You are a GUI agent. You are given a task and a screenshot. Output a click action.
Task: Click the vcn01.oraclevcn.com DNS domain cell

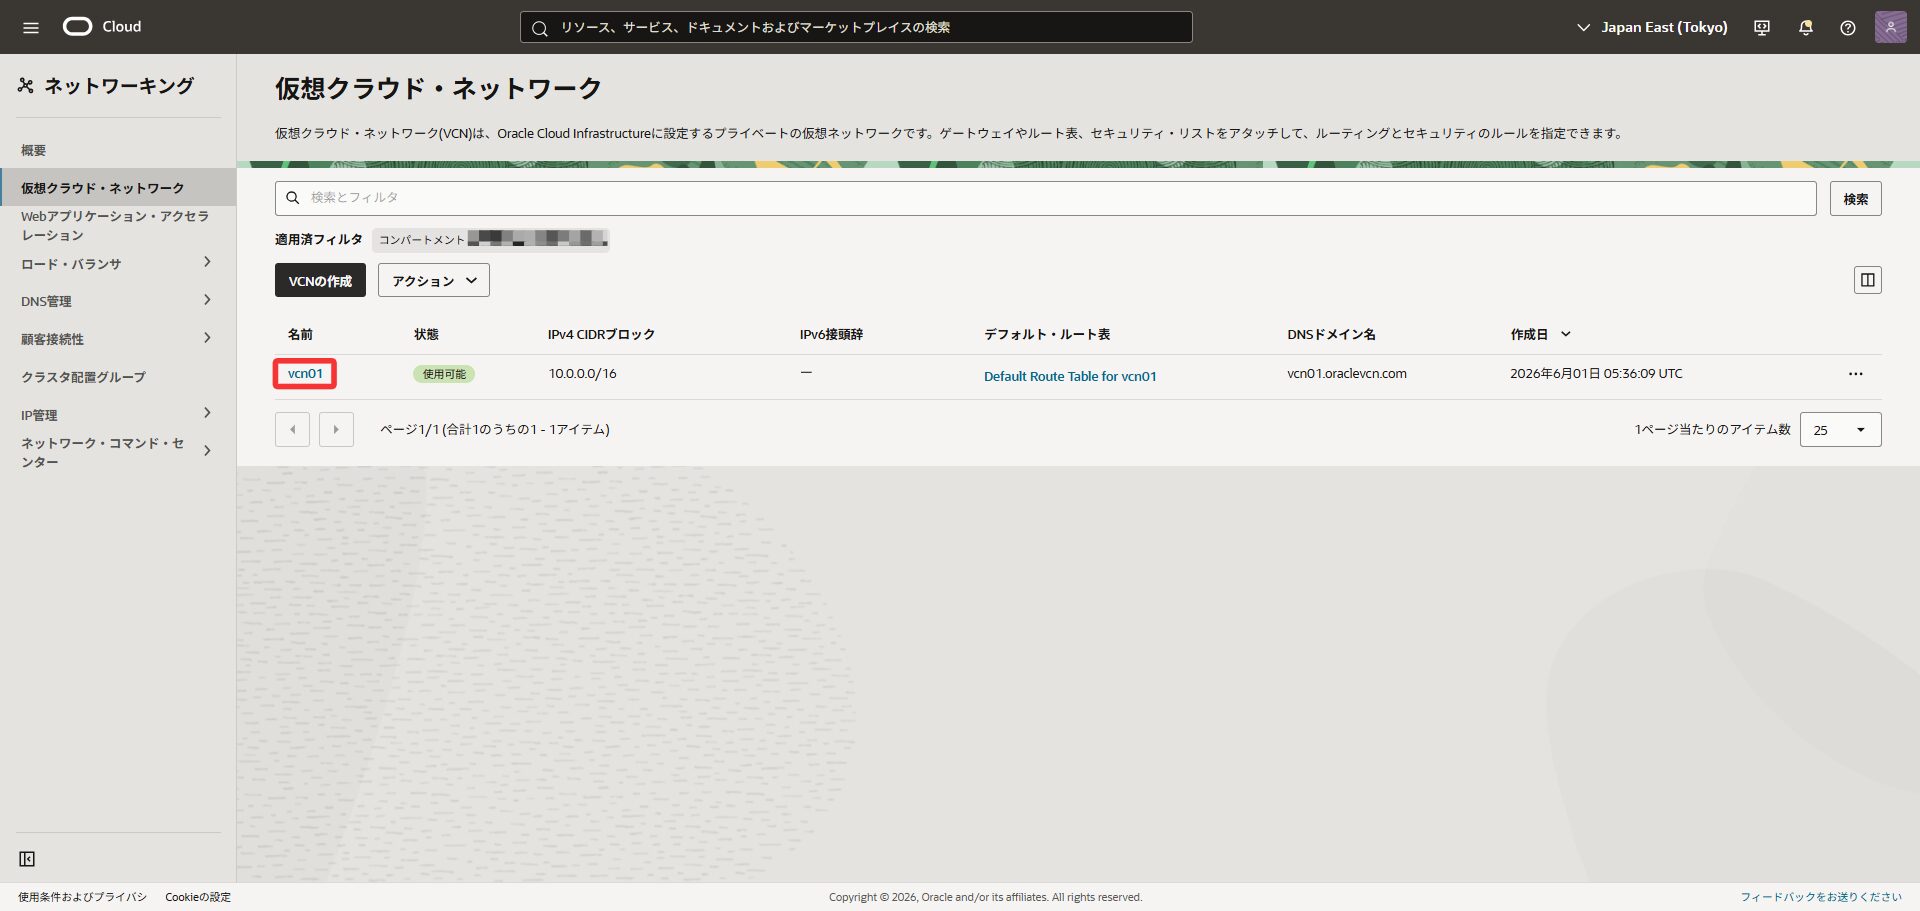pyautogui.click(x=1346, y=374)
